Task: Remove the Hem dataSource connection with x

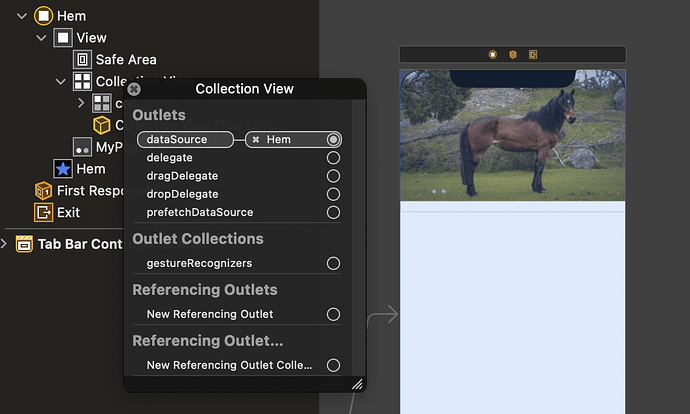Action: coord(256,140)
